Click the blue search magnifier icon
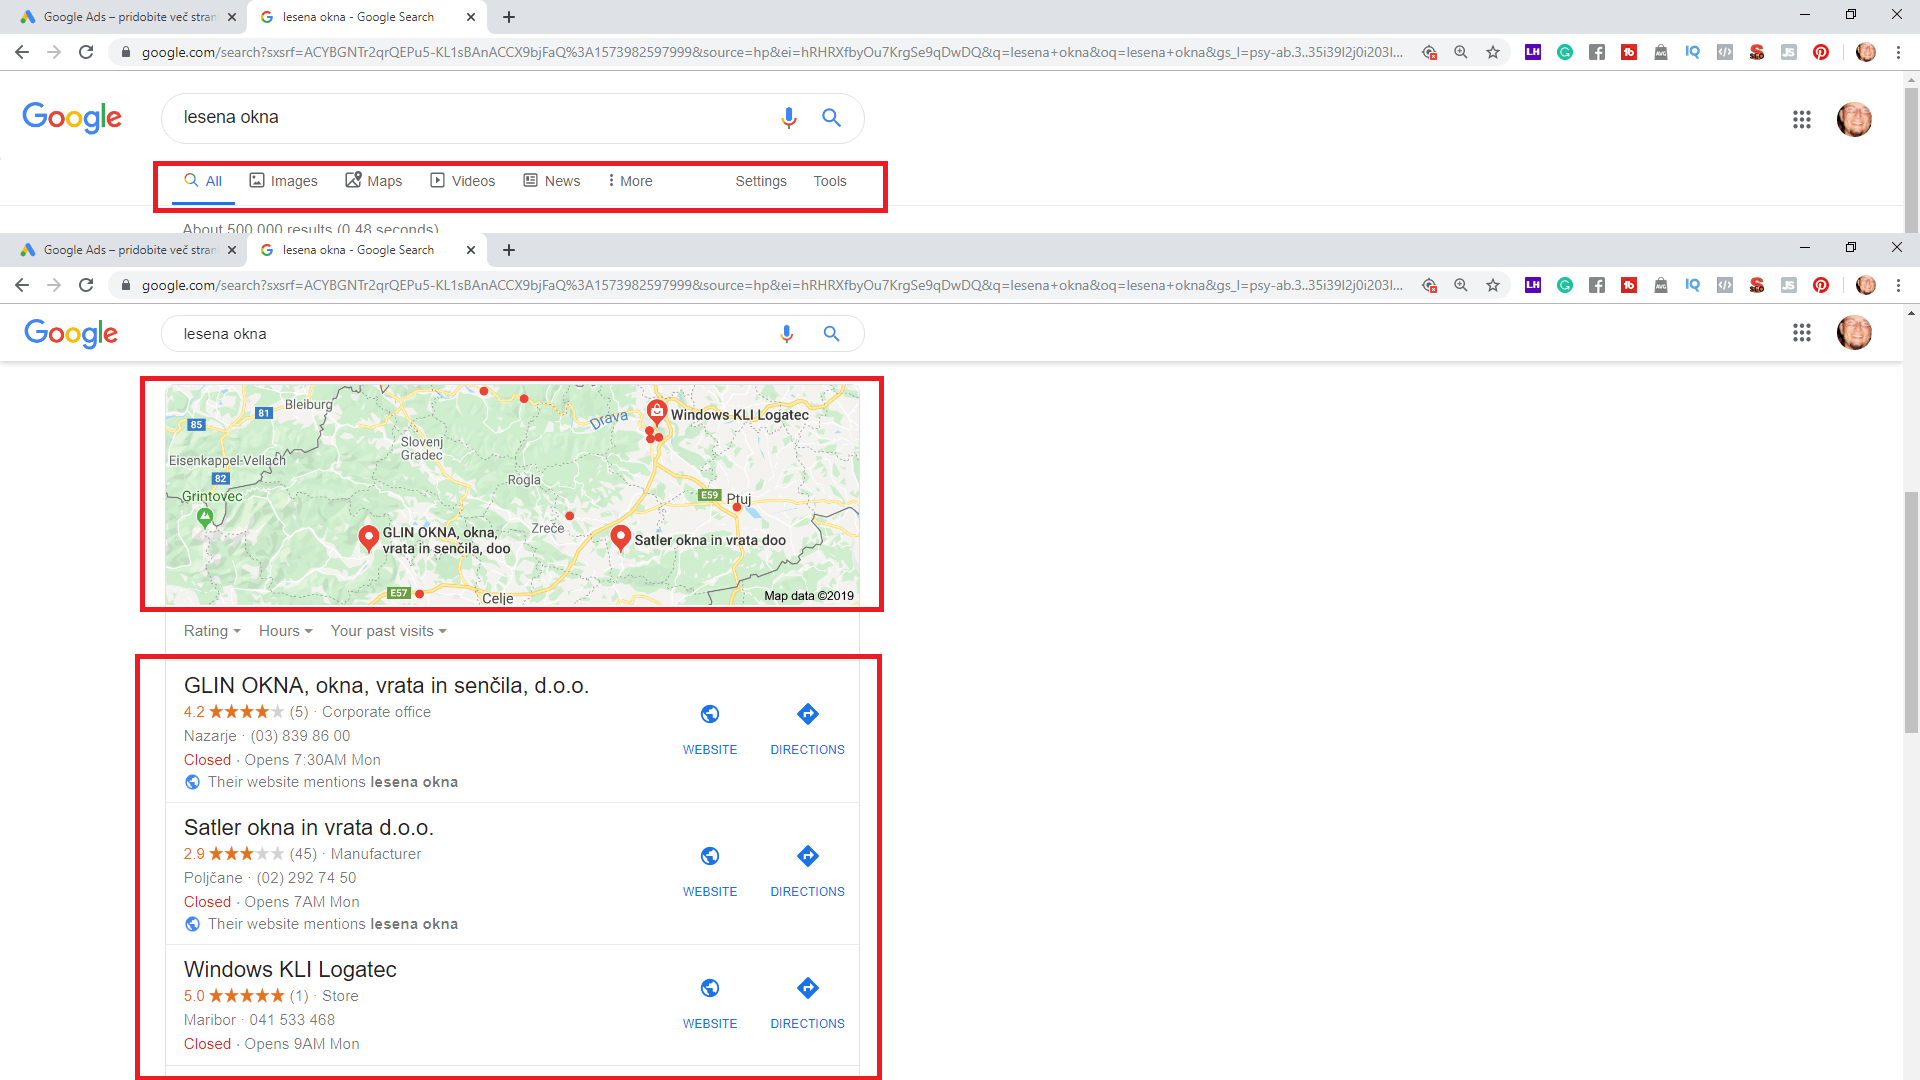The height and width of the screenshot is (1080, 1920). (x=831, y=118)
